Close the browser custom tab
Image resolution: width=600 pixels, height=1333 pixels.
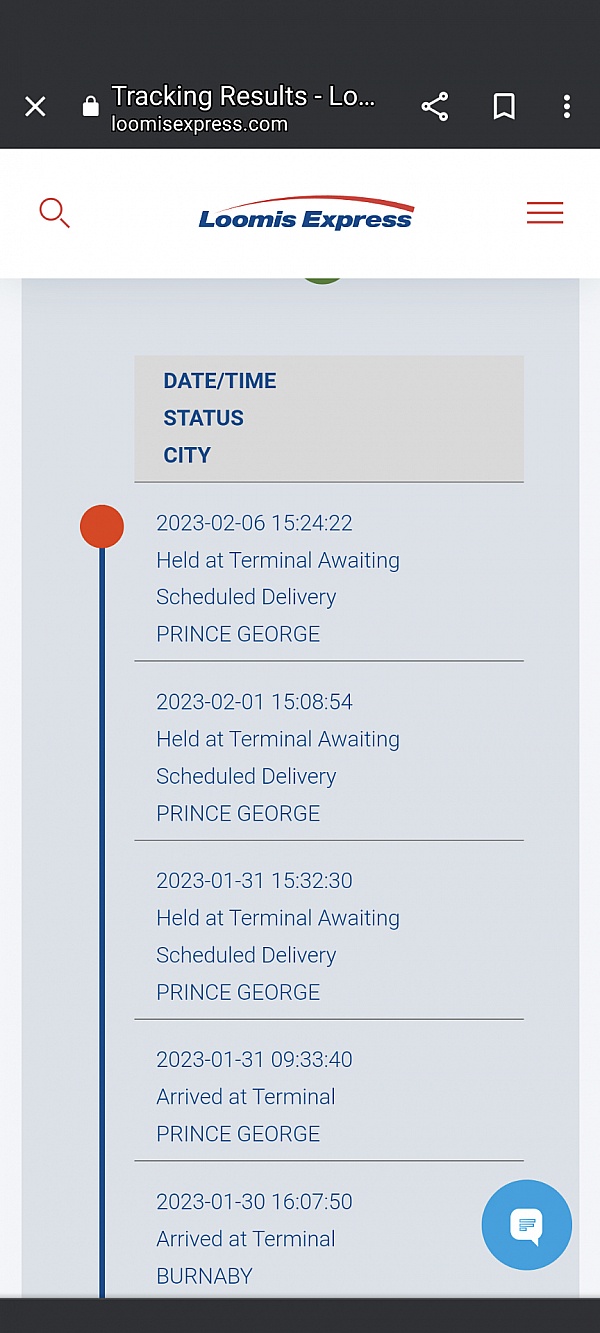click(35, 107)
